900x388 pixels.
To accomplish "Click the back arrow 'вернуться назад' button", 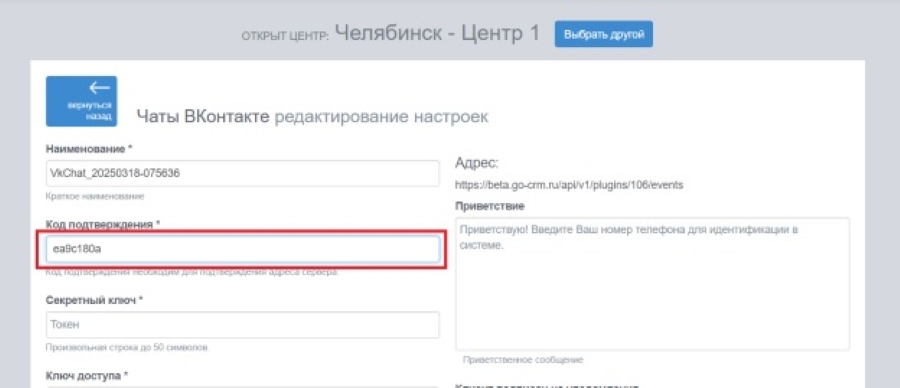I will tap(82, 101).
